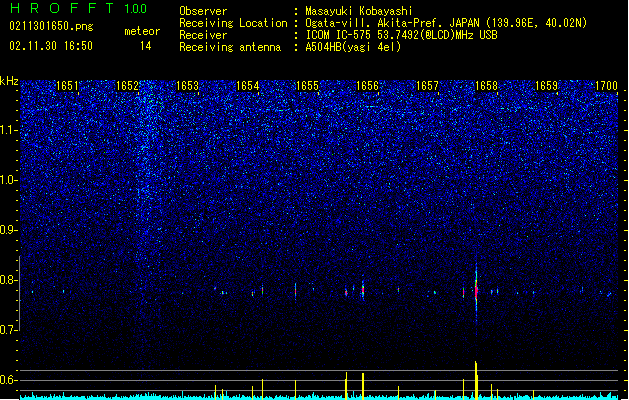
Task: Click the Receiving Location field label
Action: [233, 23]
